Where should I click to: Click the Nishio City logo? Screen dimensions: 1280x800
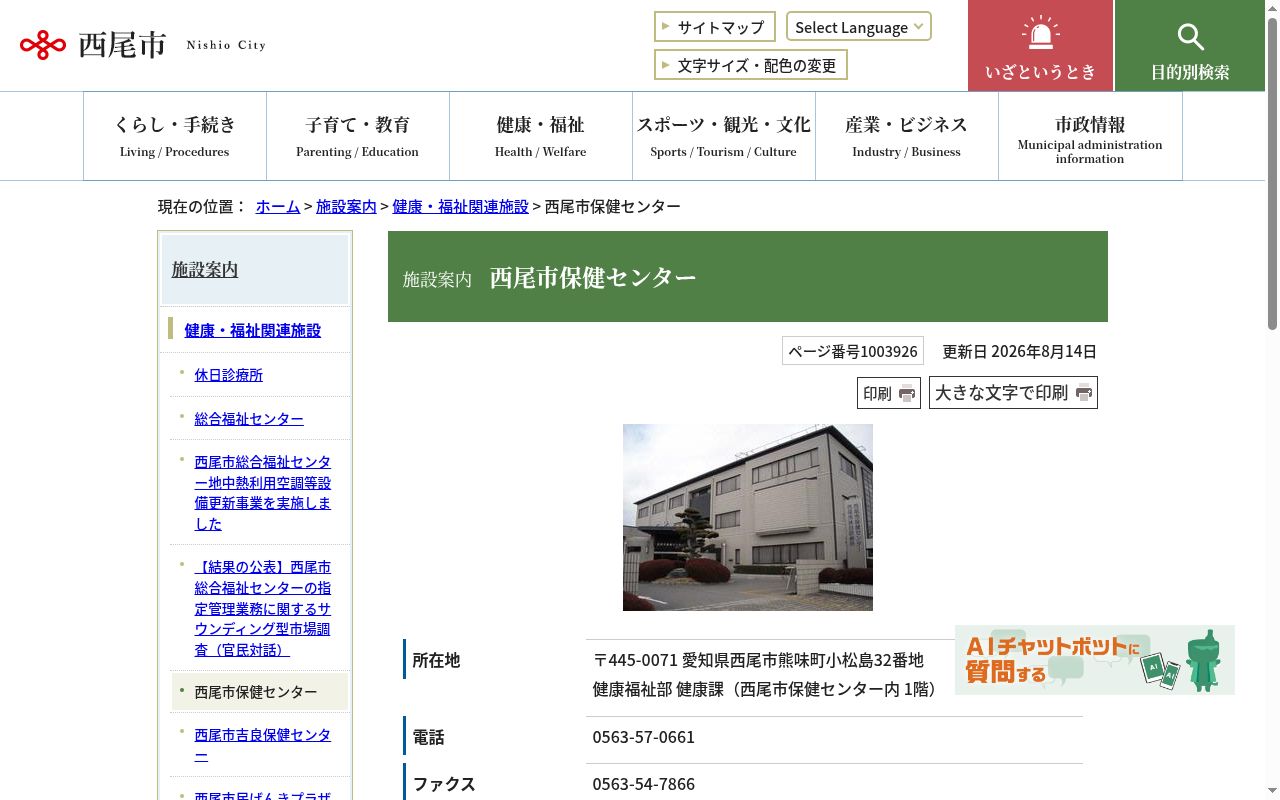pos(143,45)
